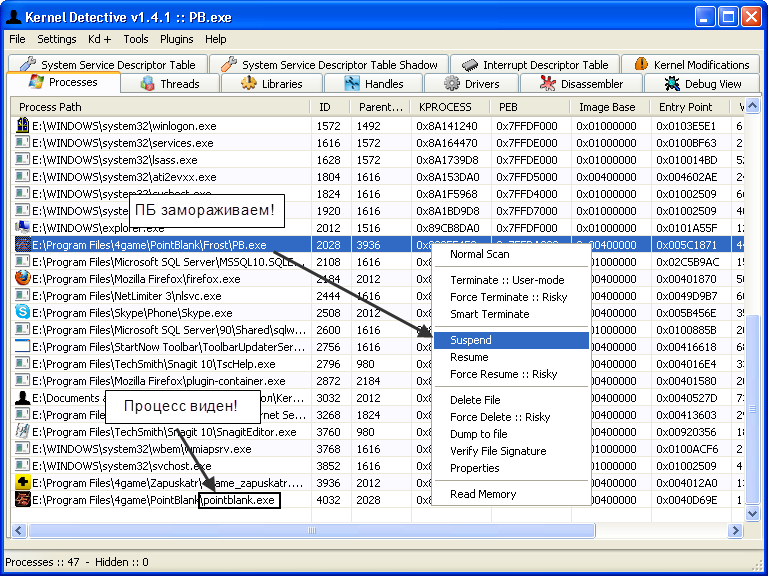
Task: Click the 4game Zapuskatr process icon
Action: (23, 482)
